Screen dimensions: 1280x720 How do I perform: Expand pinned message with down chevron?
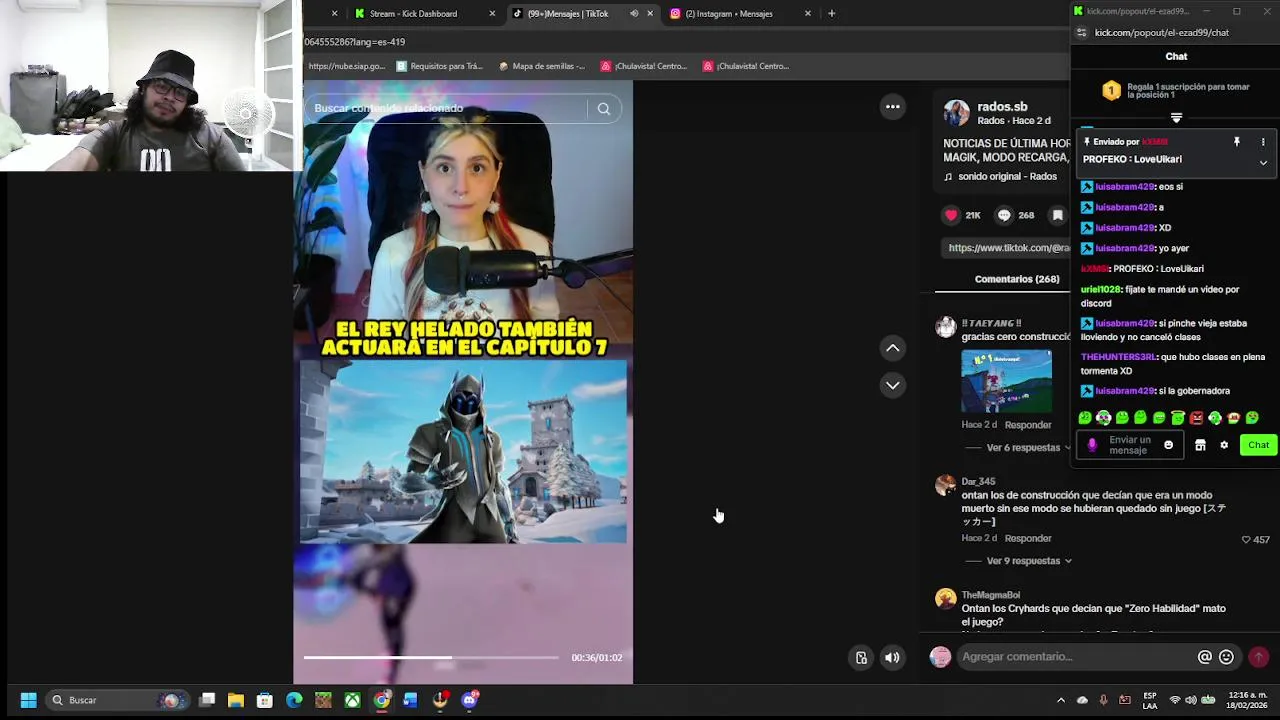[1263, 163]
